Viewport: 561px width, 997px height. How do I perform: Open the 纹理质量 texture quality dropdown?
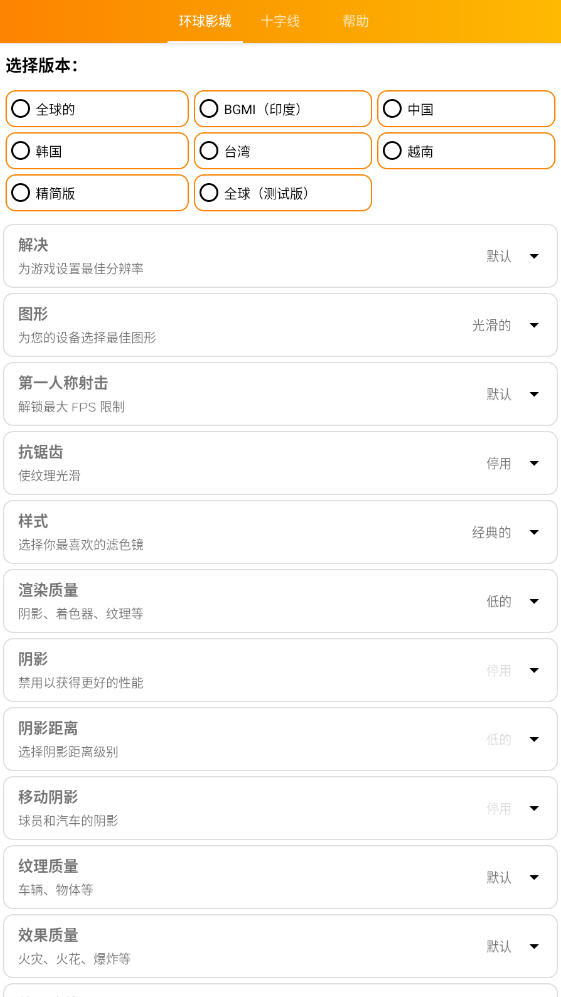click(x=534, y=877)
